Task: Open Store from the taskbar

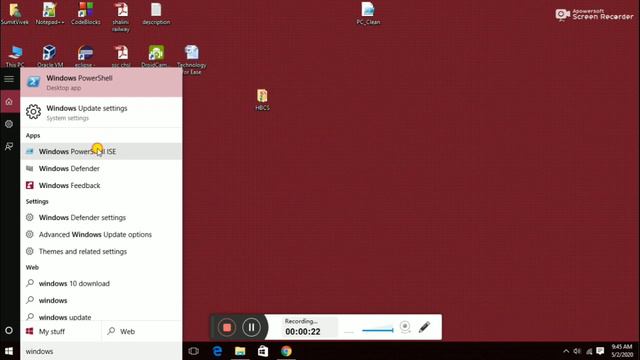Action: coord(263,351)
